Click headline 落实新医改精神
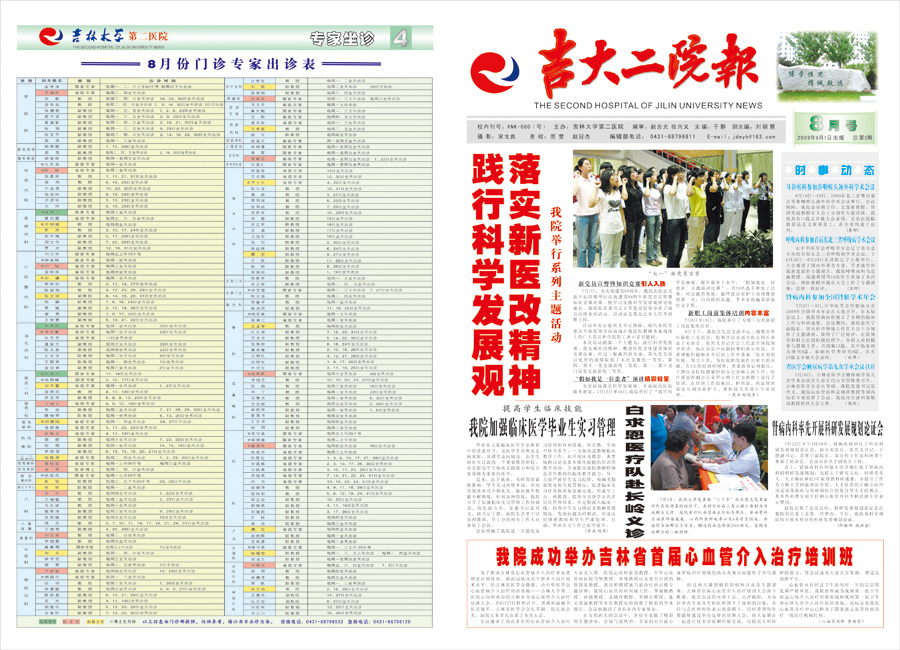 pyautogui.click(x=524, y=273)
